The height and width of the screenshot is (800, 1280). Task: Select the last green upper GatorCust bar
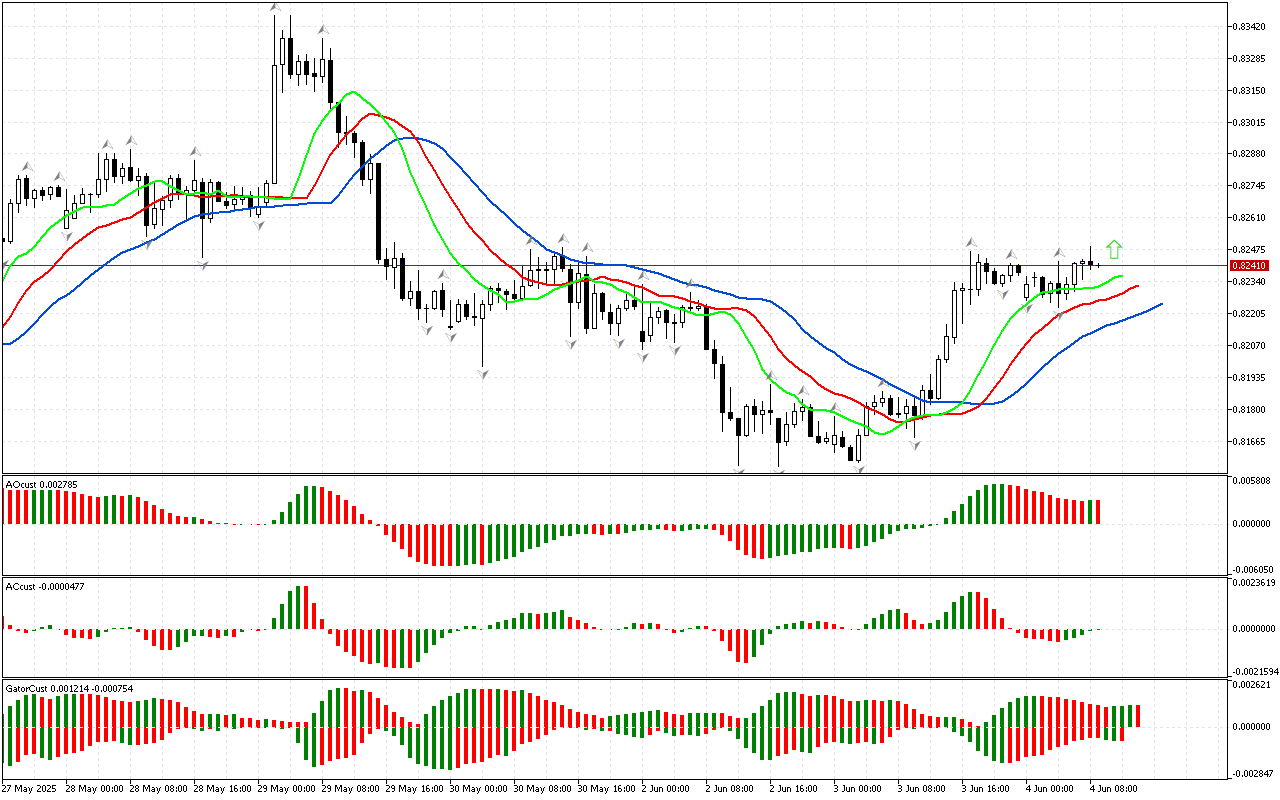(1129, 716)
